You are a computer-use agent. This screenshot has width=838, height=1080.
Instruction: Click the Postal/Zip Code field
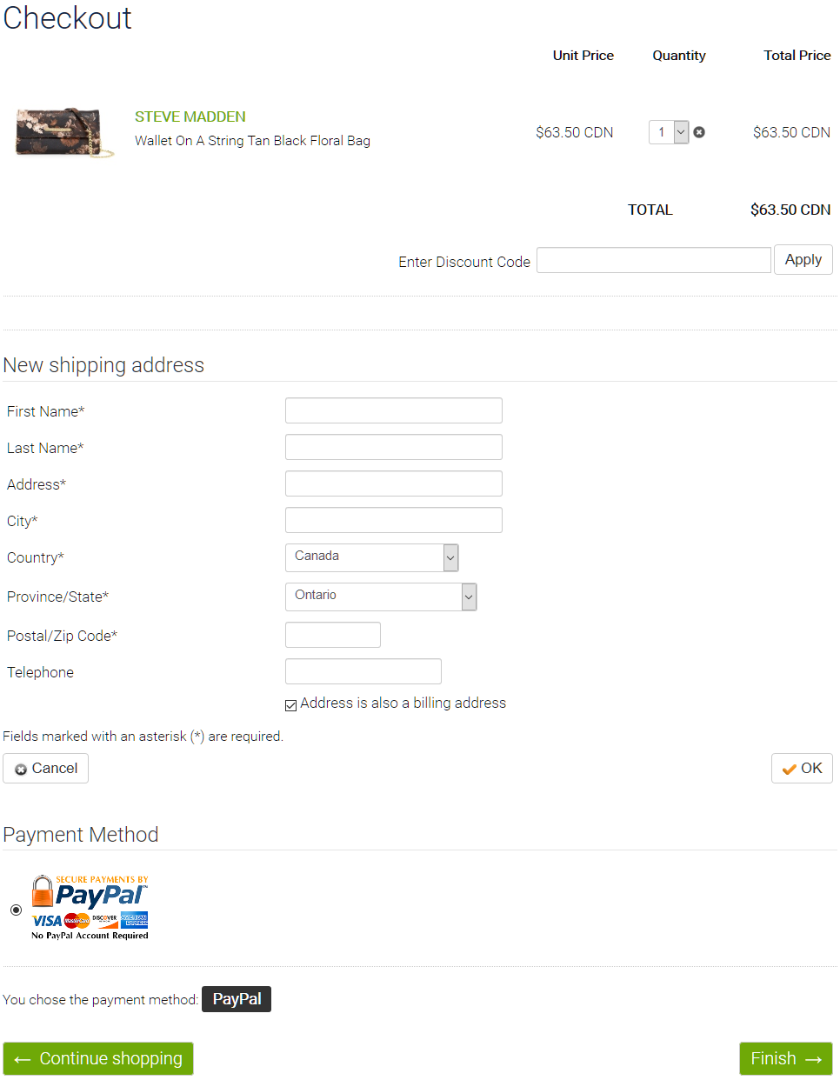pyautogui.click(x=333, y=635)
